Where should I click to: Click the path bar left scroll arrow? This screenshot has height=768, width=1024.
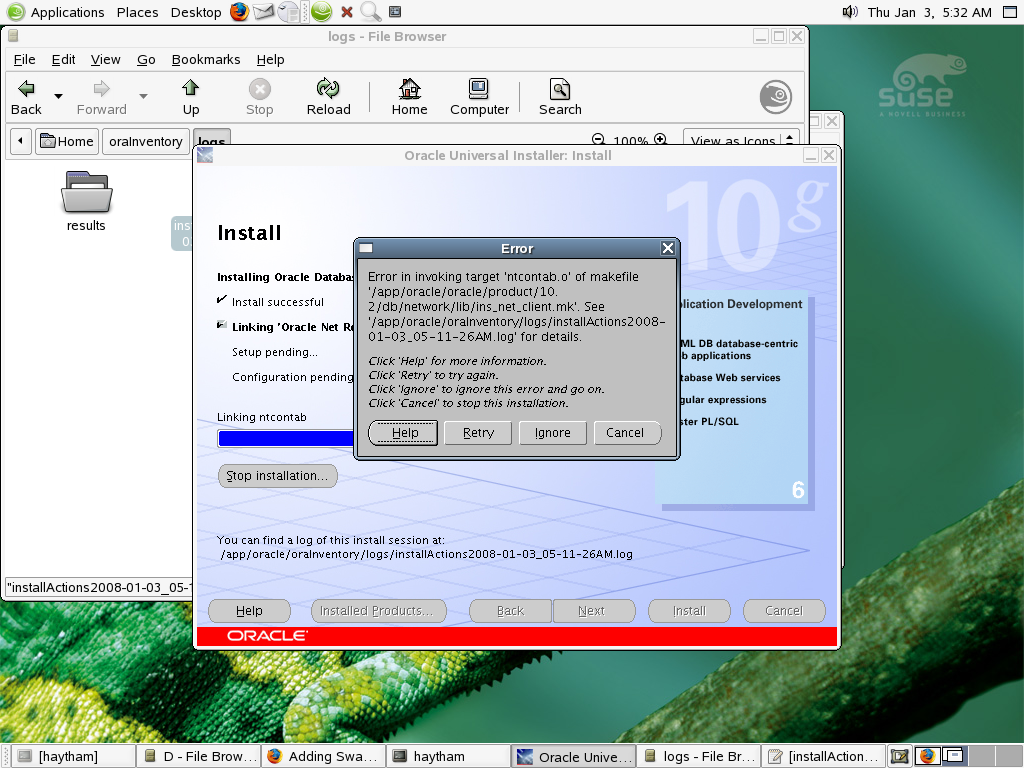click(20, 141)
